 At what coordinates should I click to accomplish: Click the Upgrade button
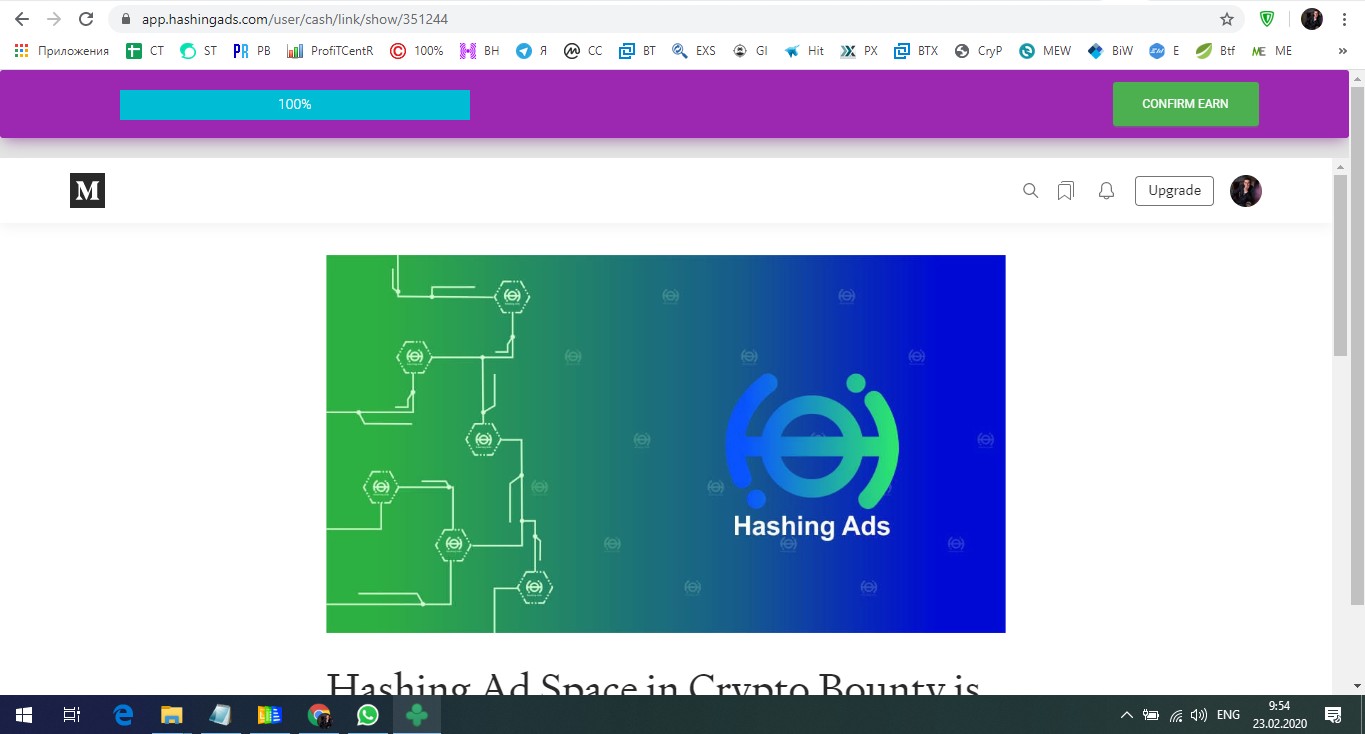(1174, 191)
